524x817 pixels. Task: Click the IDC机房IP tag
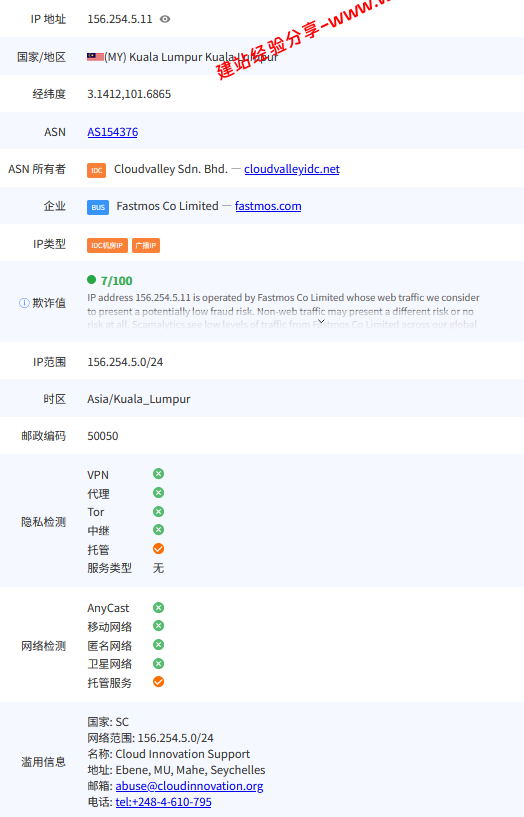click(x=107, y=245)
